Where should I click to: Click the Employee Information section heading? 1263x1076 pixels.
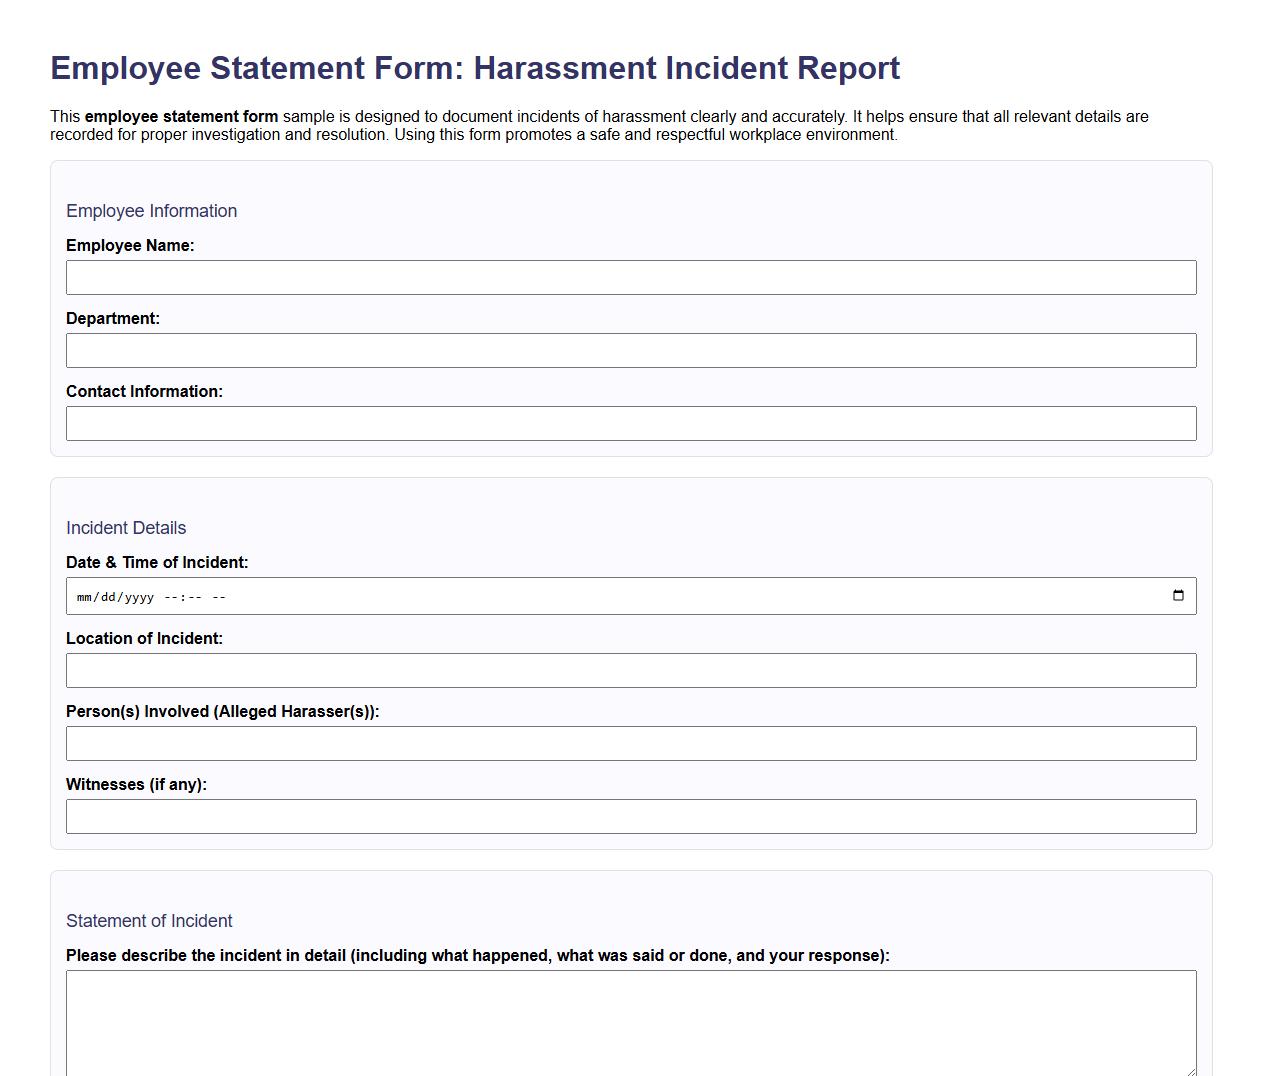point(151,211)
